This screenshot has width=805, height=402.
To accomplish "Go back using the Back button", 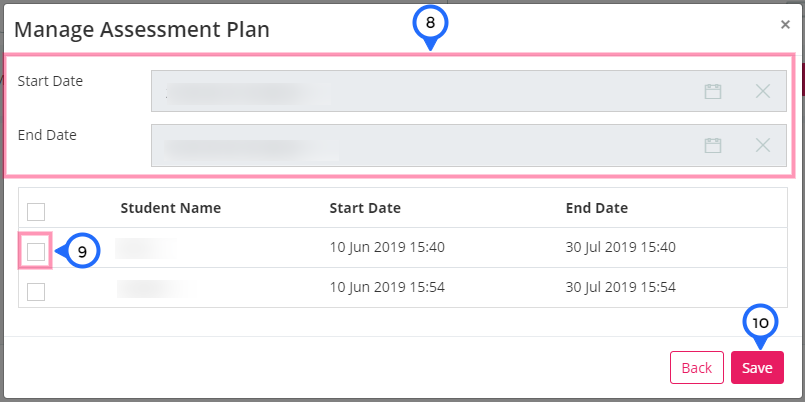I will (697, 368).
